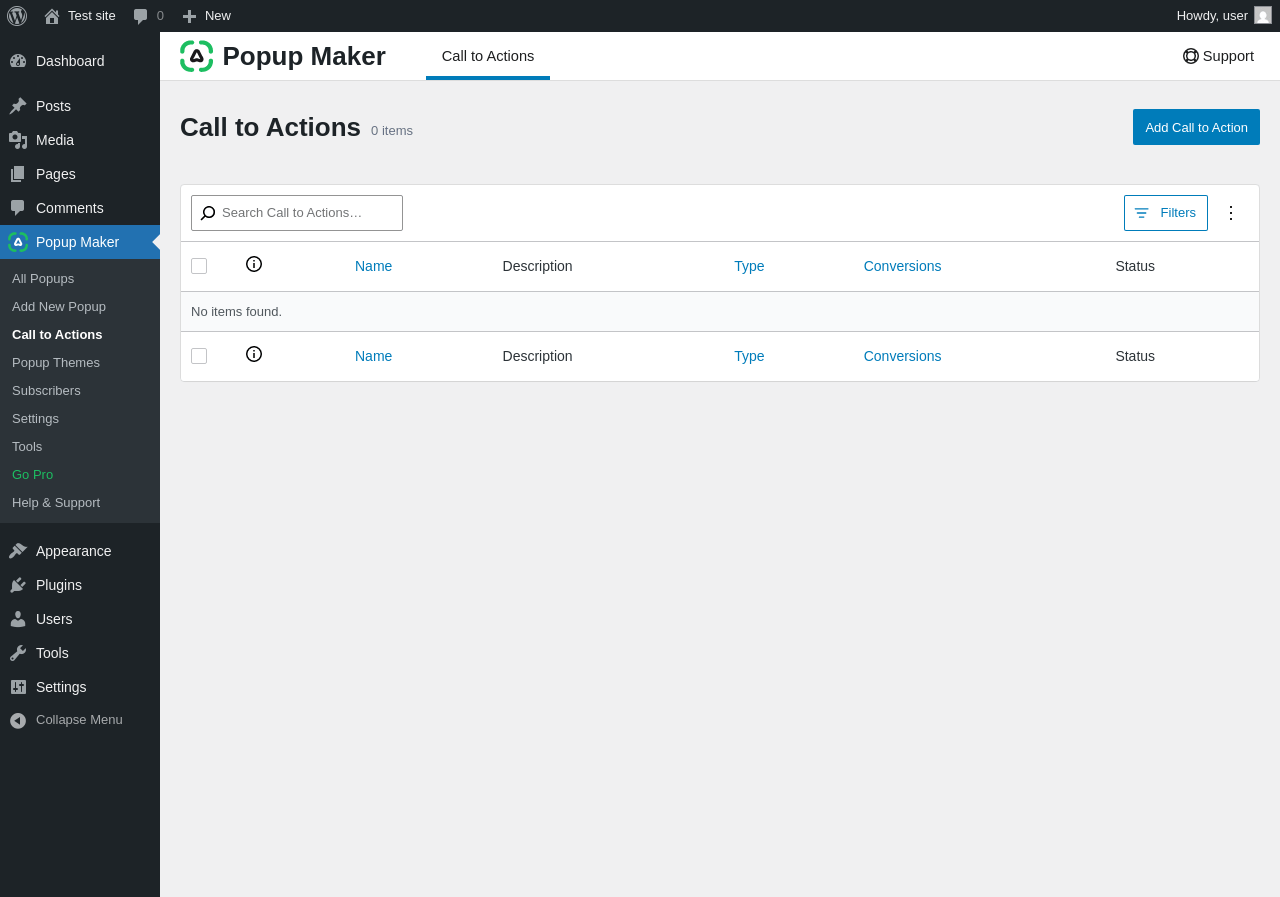Click the info icon in table header
This screenshot has height=897, width=1280.
coord(254,264)
